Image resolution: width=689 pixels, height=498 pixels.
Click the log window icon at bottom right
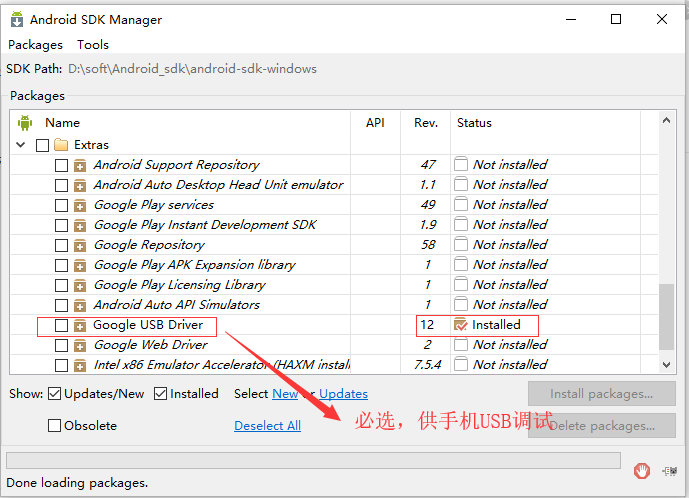click(x=669, y=470)
